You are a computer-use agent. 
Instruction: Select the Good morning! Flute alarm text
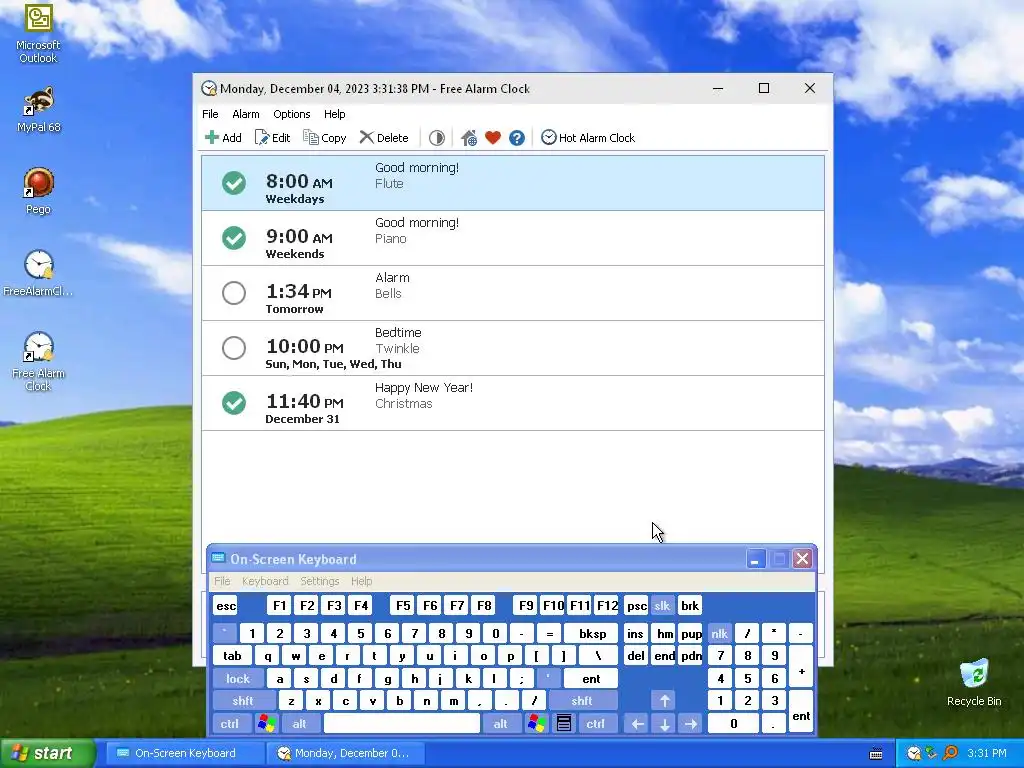pos(417,176)
